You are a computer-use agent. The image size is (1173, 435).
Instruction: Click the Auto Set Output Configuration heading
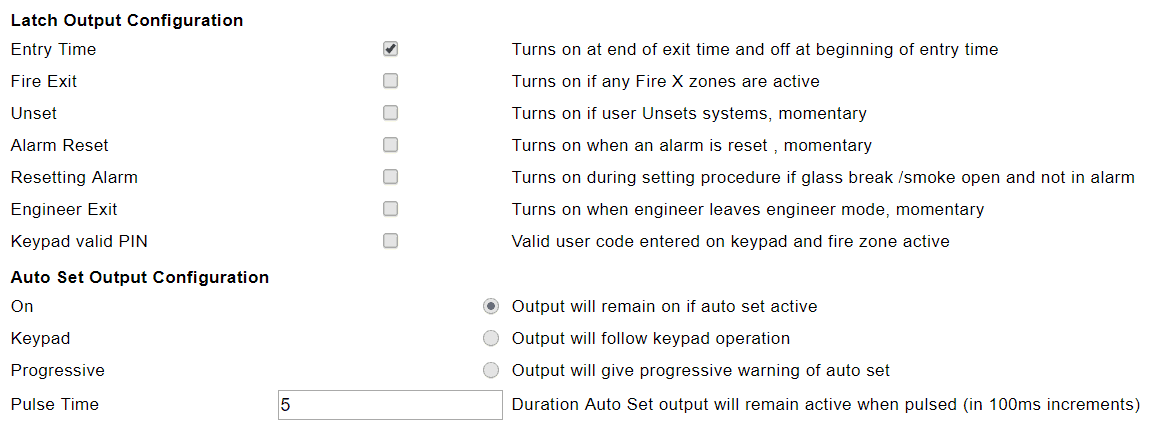pos(139,277)
